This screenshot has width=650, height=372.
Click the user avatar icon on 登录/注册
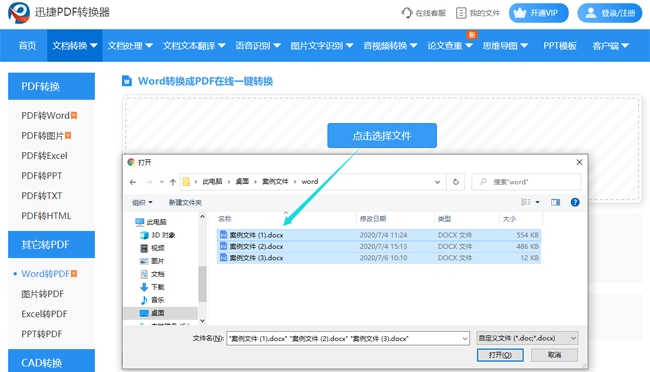(x=591, y=13)
